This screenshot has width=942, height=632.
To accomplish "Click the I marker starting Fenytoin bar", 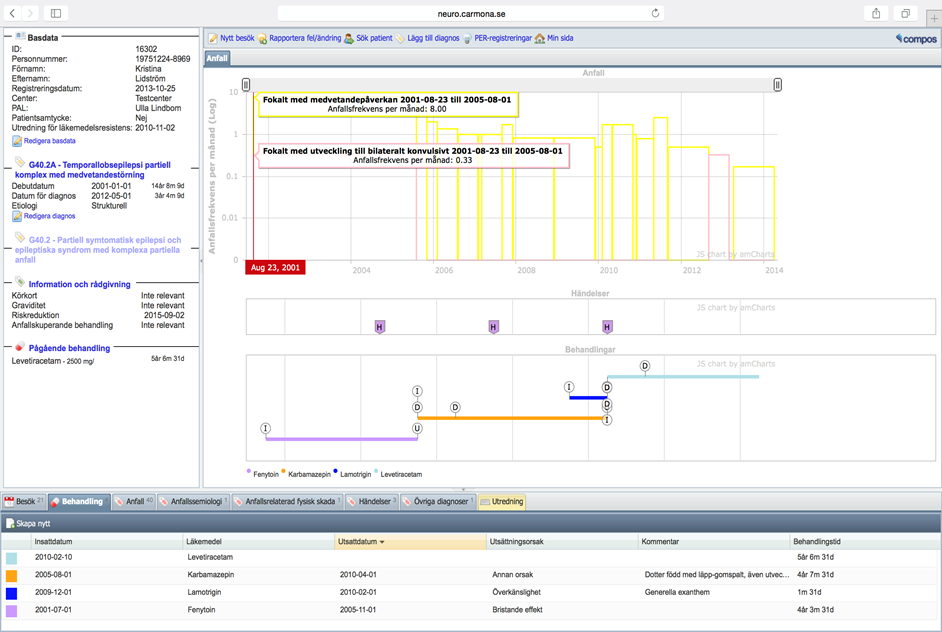I will [x=266, y=428].
